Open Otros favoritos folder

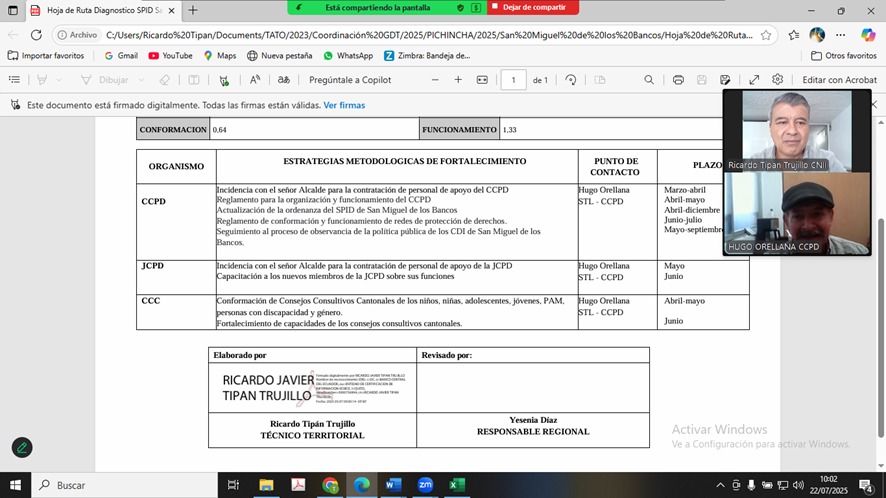[x=844, y=55]
